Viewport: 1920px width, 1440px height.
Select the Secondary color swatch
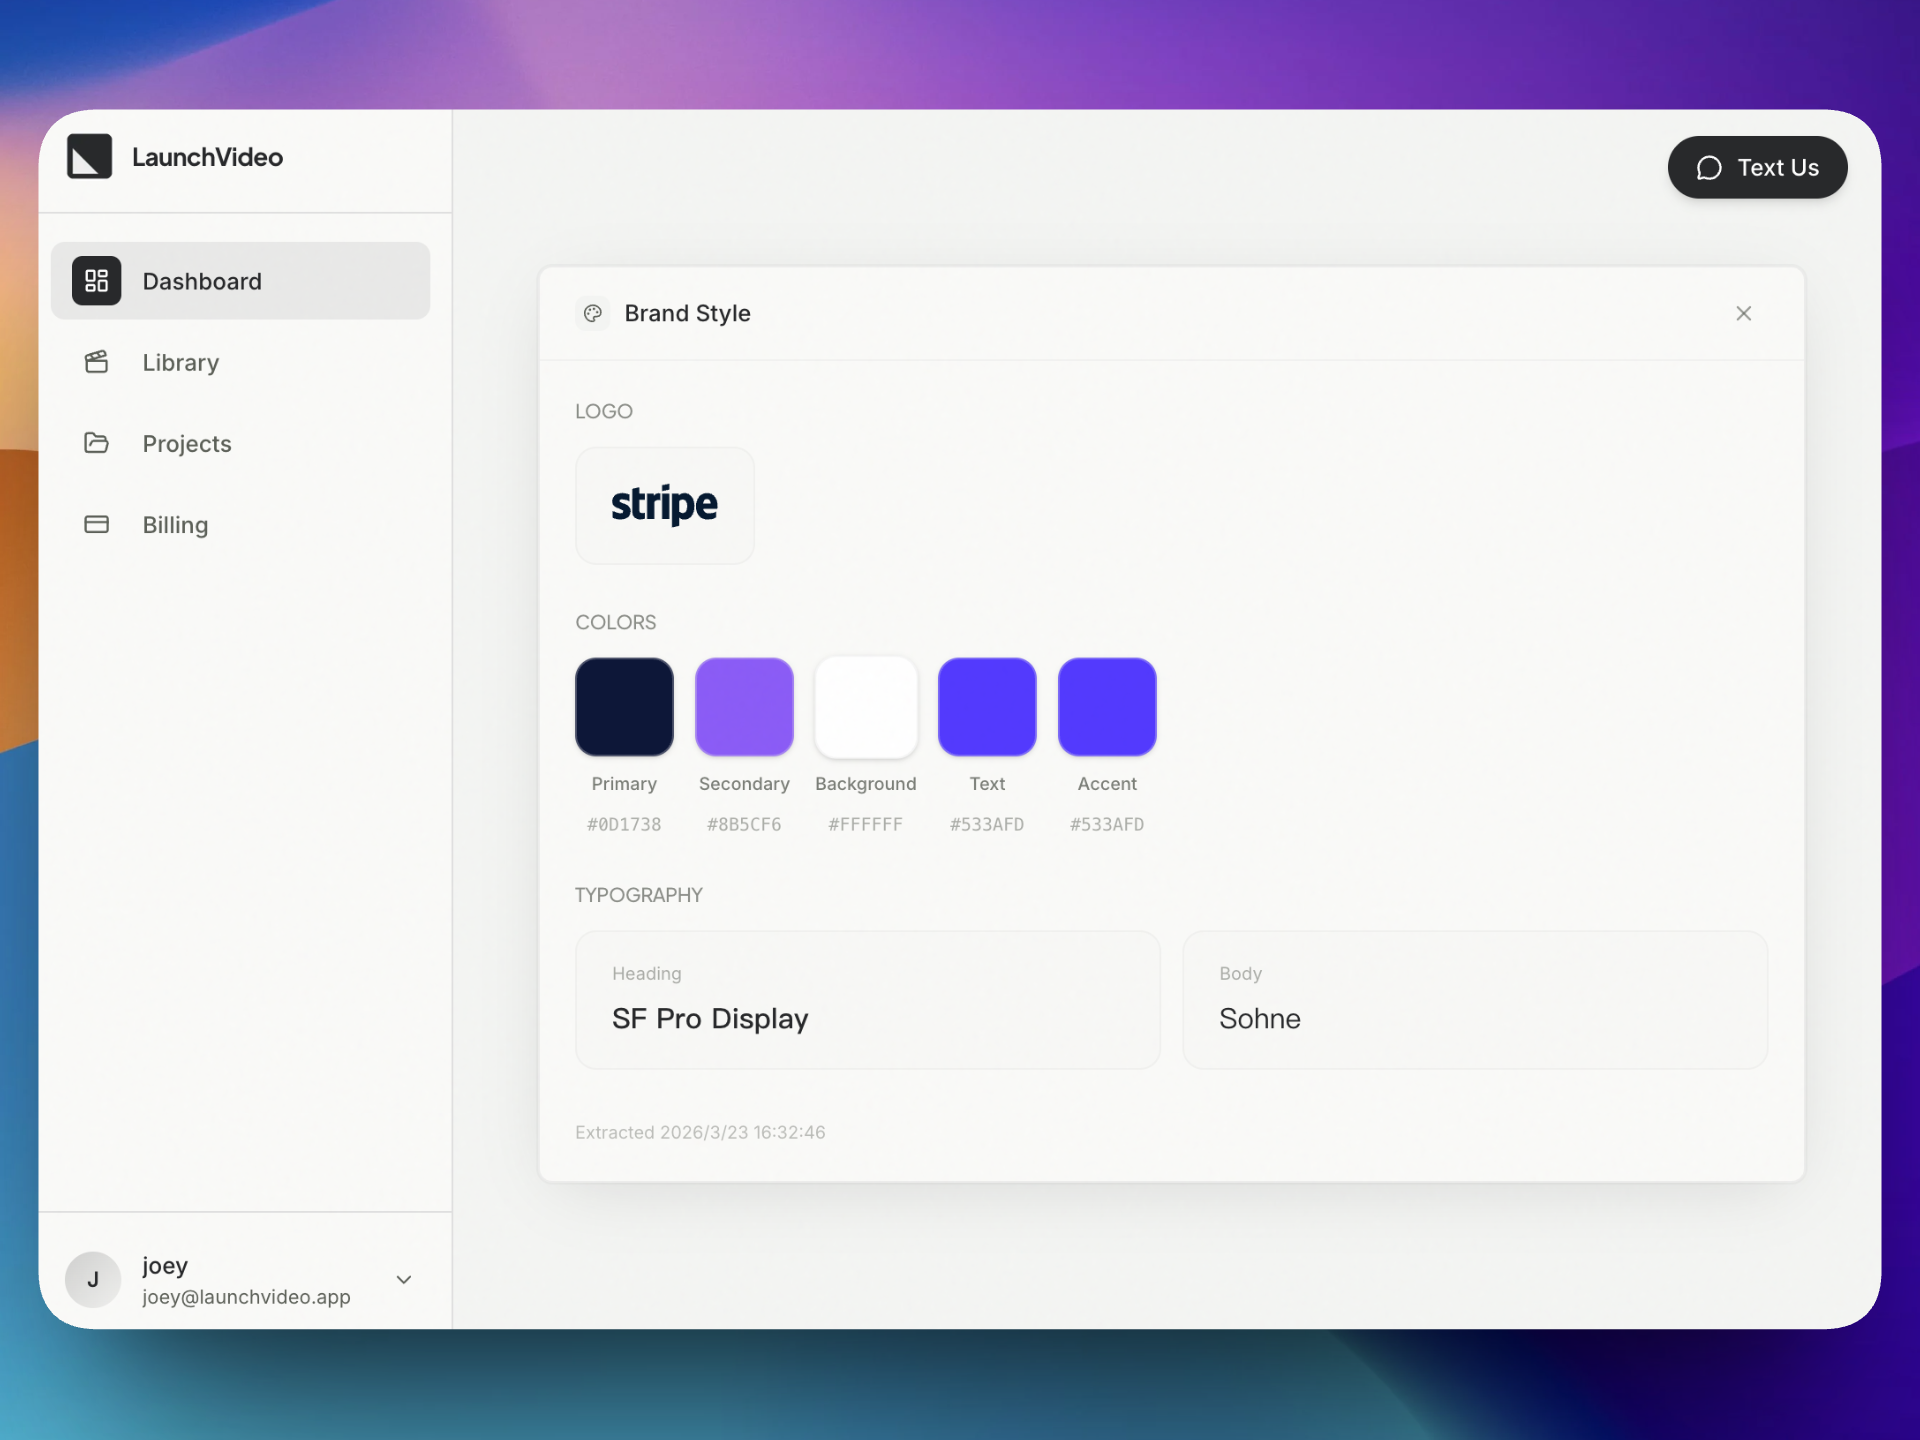[744, 706]
